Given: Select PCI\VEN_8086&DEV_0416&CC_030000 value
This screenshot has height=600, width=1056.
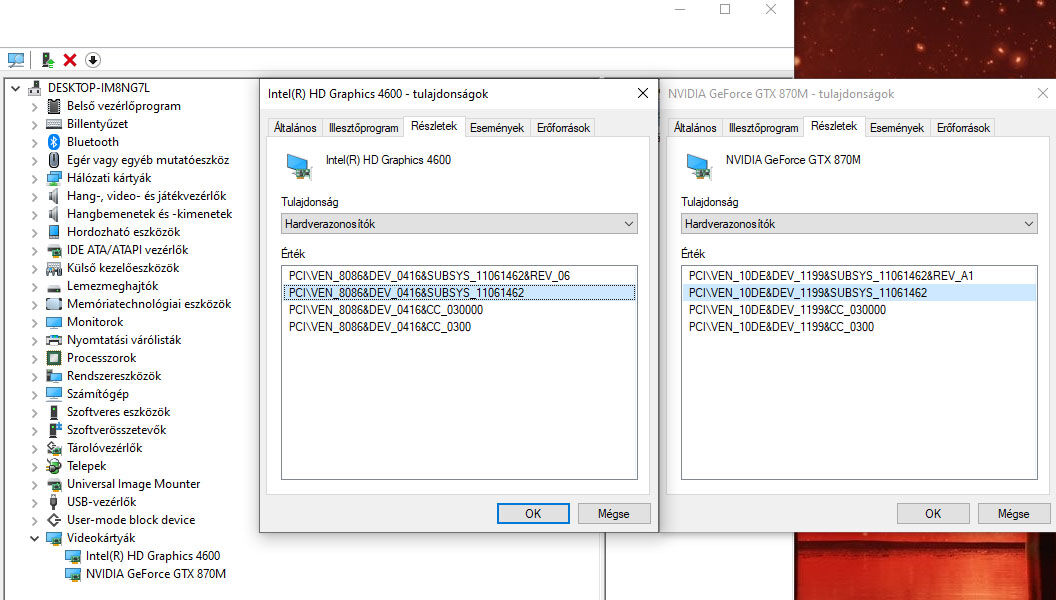Looking at the screenshot, I should click(459, 310).
